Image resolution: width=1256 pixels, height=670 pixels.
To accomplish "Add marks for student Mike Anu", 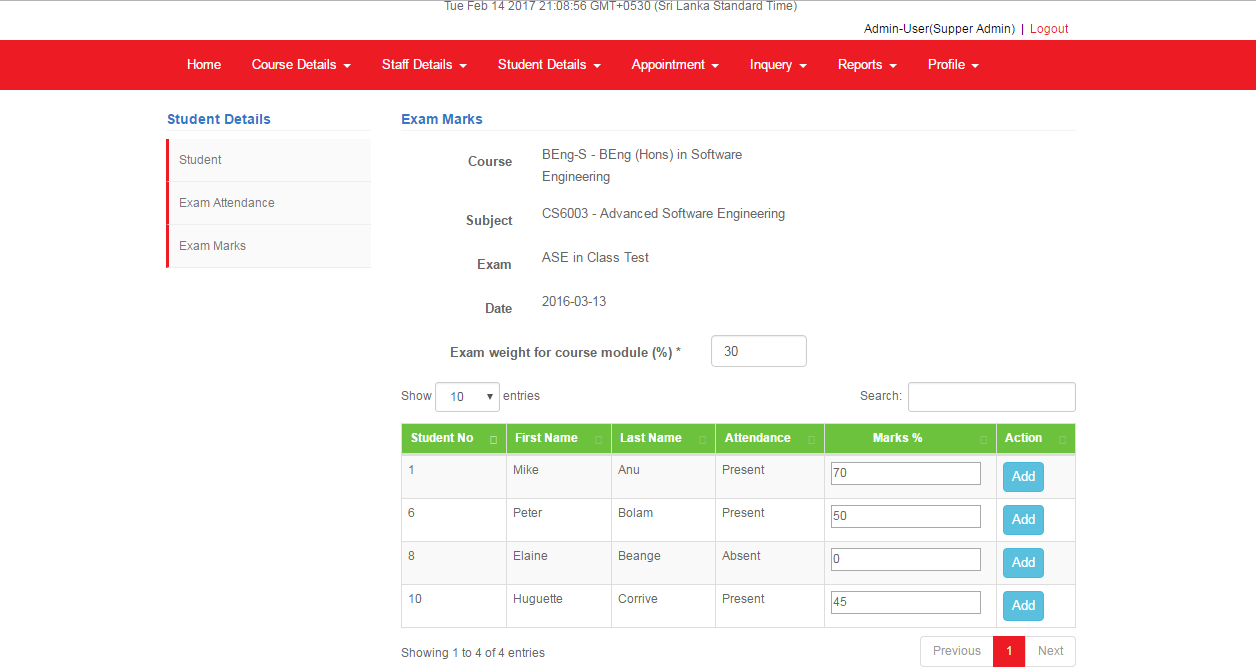I will tap(1023, 477).
